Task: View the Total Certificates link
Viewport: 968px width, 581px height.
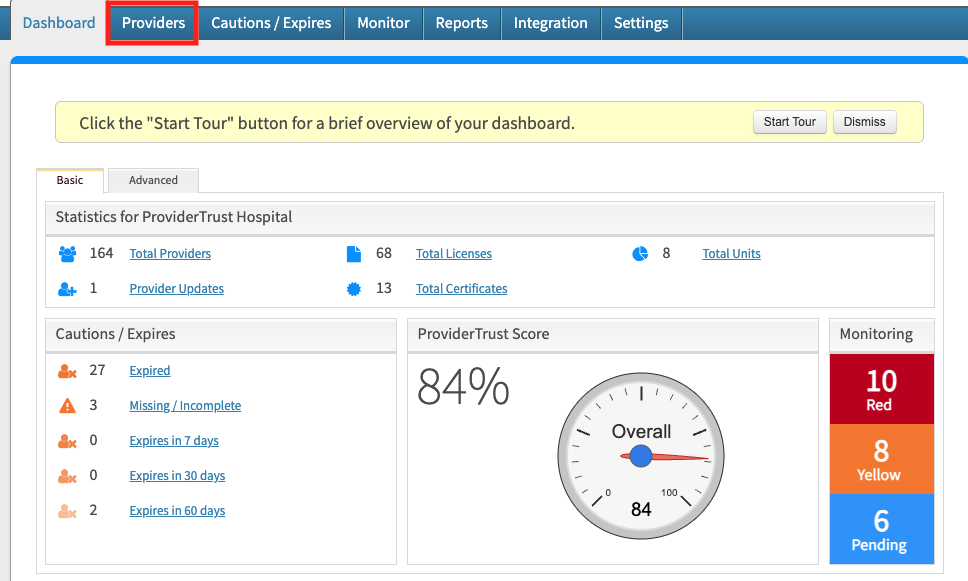Action: point(461,289)
